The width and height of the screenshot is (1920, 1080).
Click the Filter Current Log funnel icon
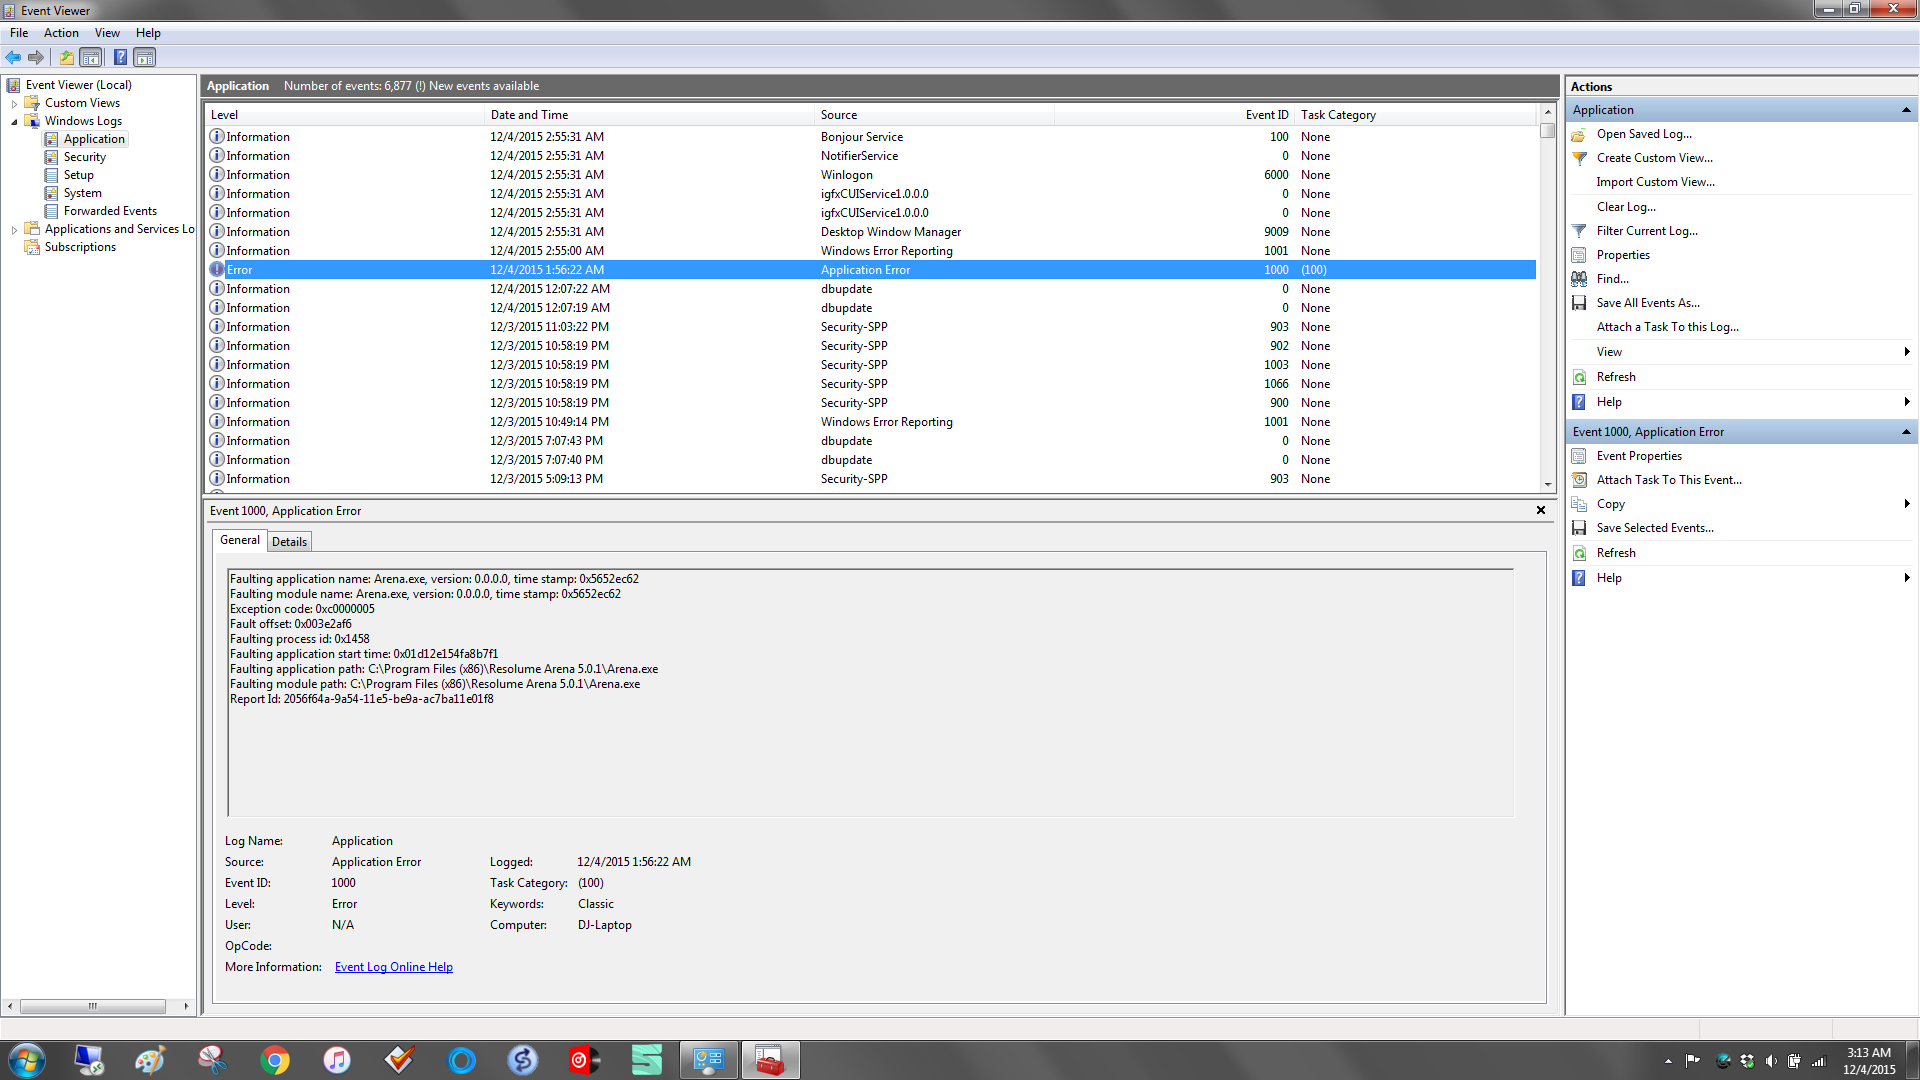(1579, 231)
